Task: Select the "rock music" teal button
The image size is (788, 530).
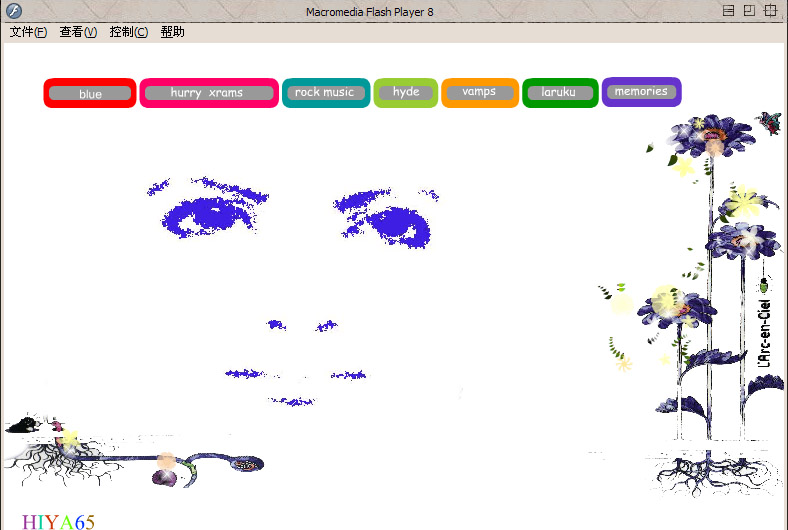Action: point(326,92)
